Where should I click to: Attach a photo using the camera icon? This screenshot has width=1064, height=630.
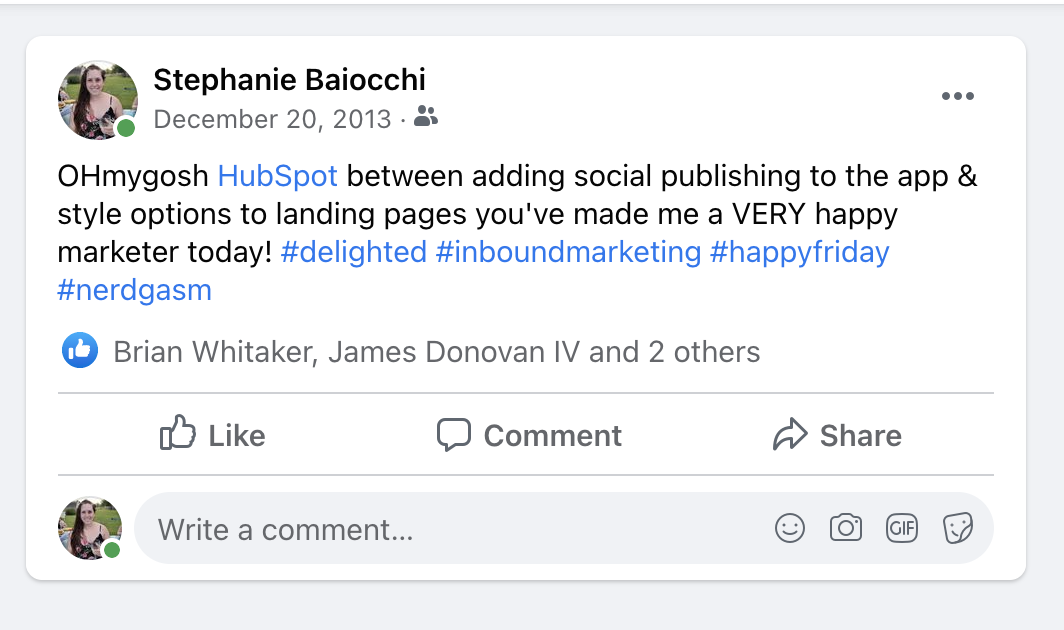[x=846, y=527]
